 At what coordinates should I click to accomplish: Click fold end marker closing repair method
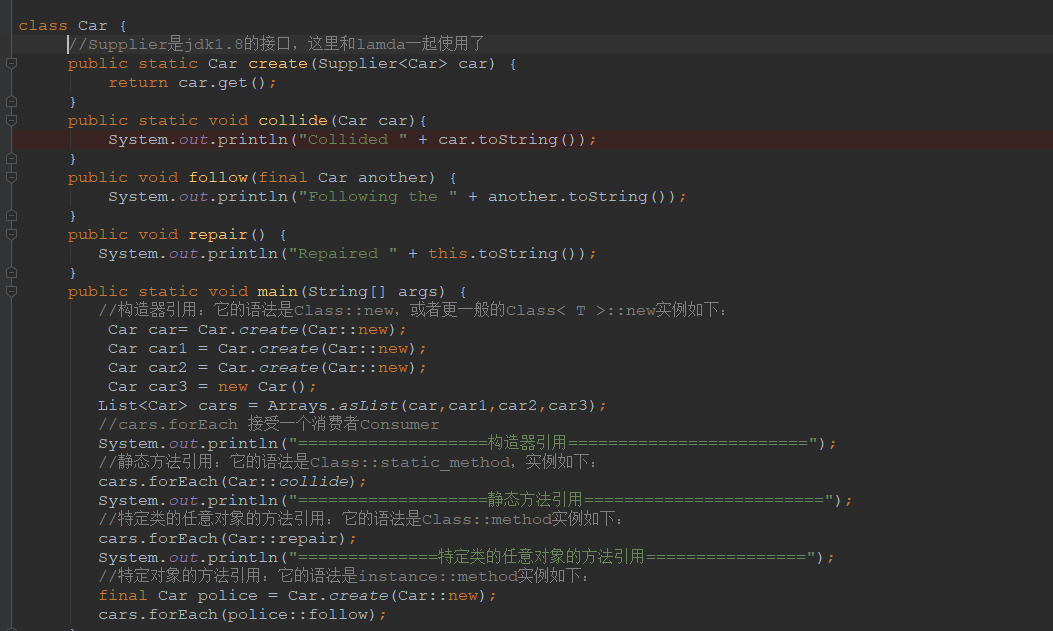coord(11,273)
